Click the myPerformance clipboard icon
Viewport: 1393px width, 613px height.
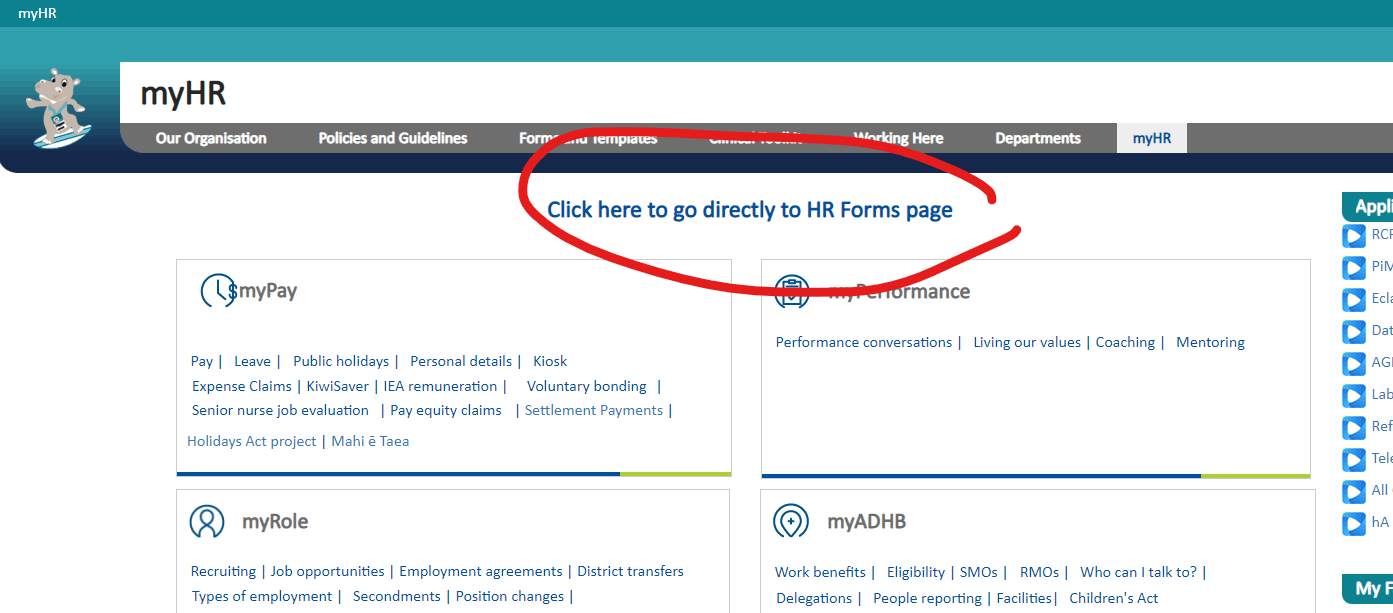click(792, 292)
